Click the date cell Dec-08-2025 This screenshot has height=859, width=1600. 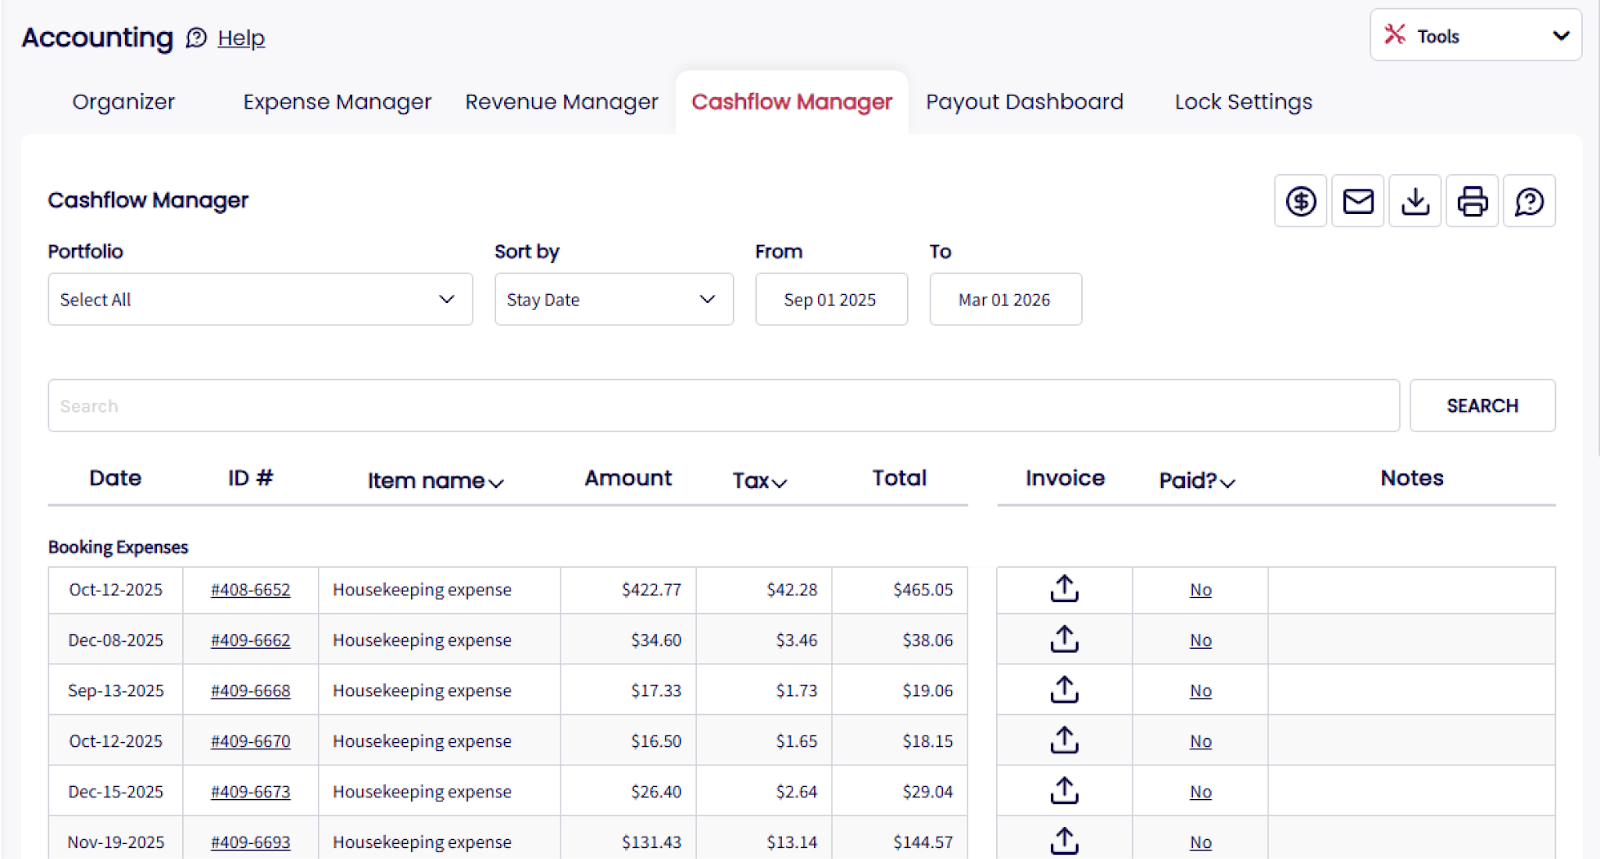coord(116,640)
